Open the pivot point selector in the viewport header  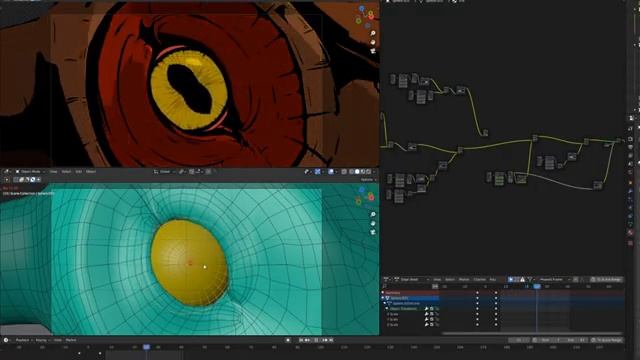point(182,171)
